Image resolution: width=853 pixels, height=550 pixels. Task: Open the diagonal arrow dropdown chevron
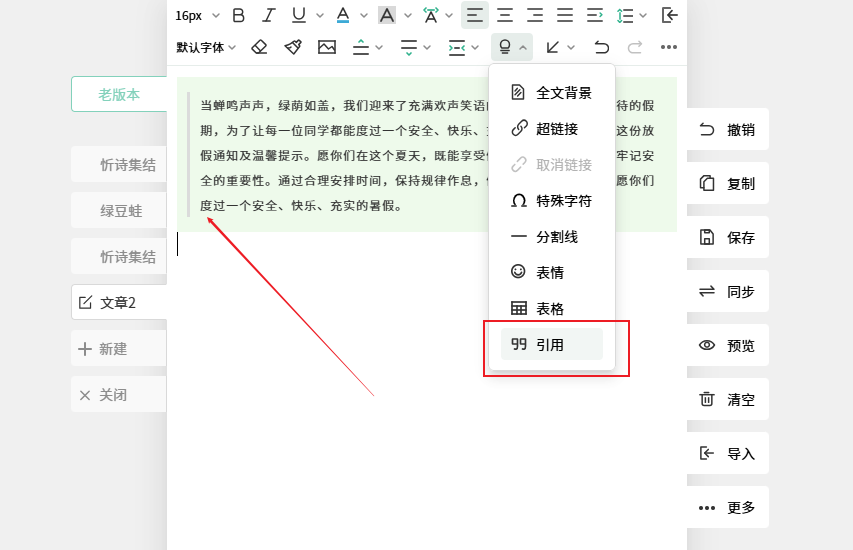571,48
